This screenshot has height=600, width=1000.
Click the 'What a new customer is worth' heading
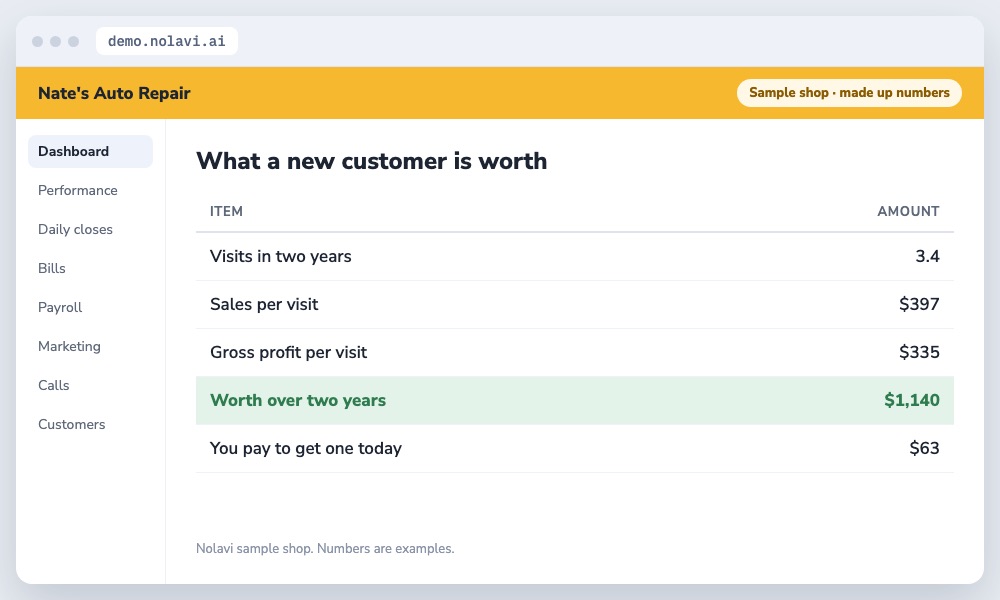click(x=371, y=161)
